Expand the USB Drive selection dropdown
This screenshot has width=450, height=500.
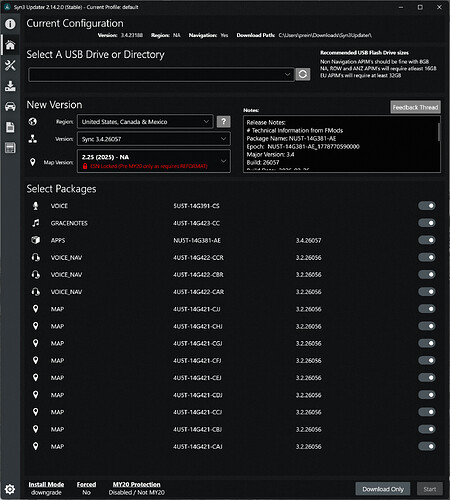(x=161, y=74)
